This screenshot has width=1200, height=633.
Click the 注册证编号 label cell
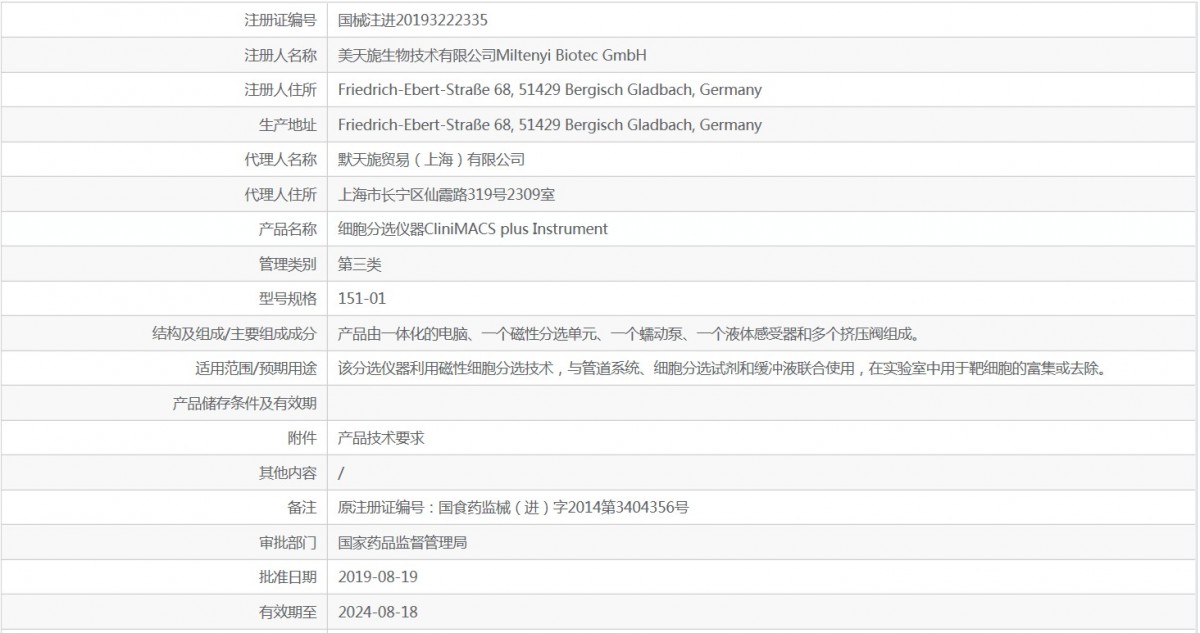click(280, 20)
